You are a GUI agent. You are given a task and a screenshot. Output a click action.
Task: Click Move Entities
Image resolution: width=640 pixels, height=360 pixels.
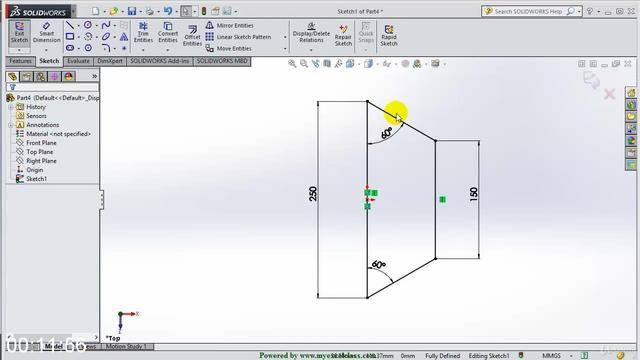click(x=229, y=48)
